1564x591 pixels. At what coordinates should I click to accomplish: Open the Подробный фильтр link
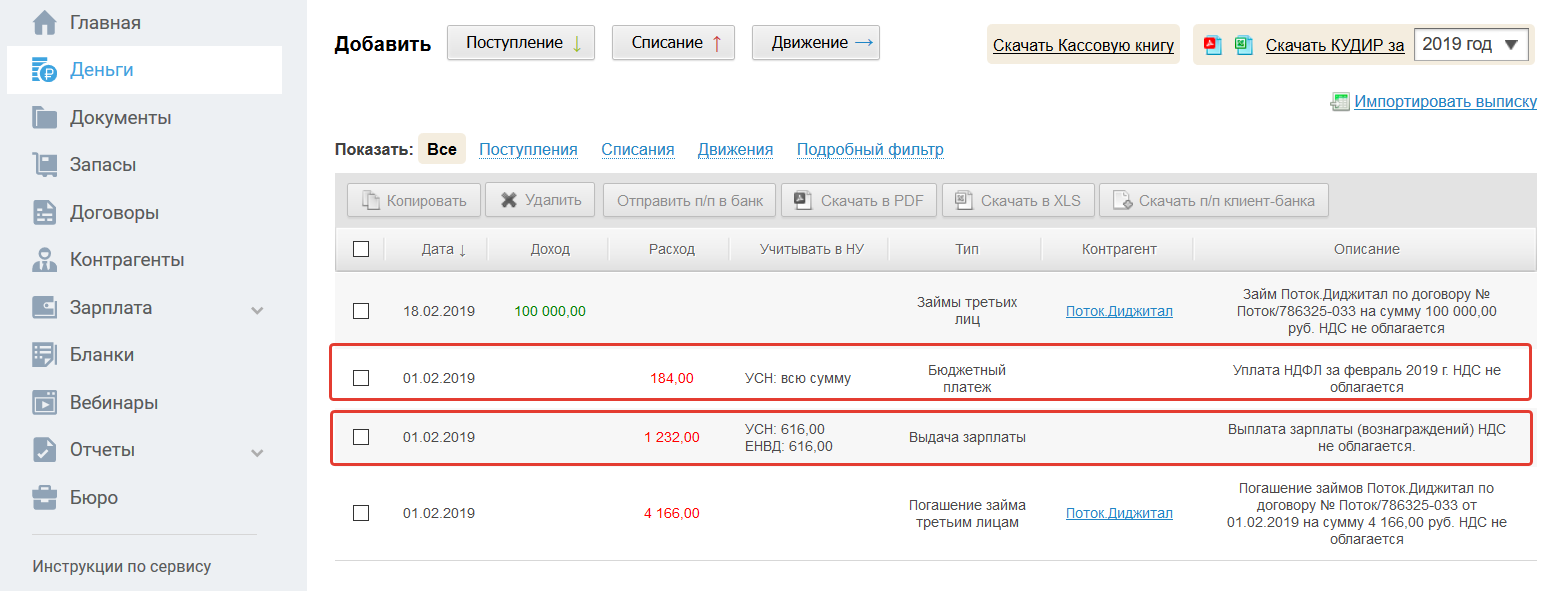click(x=870, y=150)
